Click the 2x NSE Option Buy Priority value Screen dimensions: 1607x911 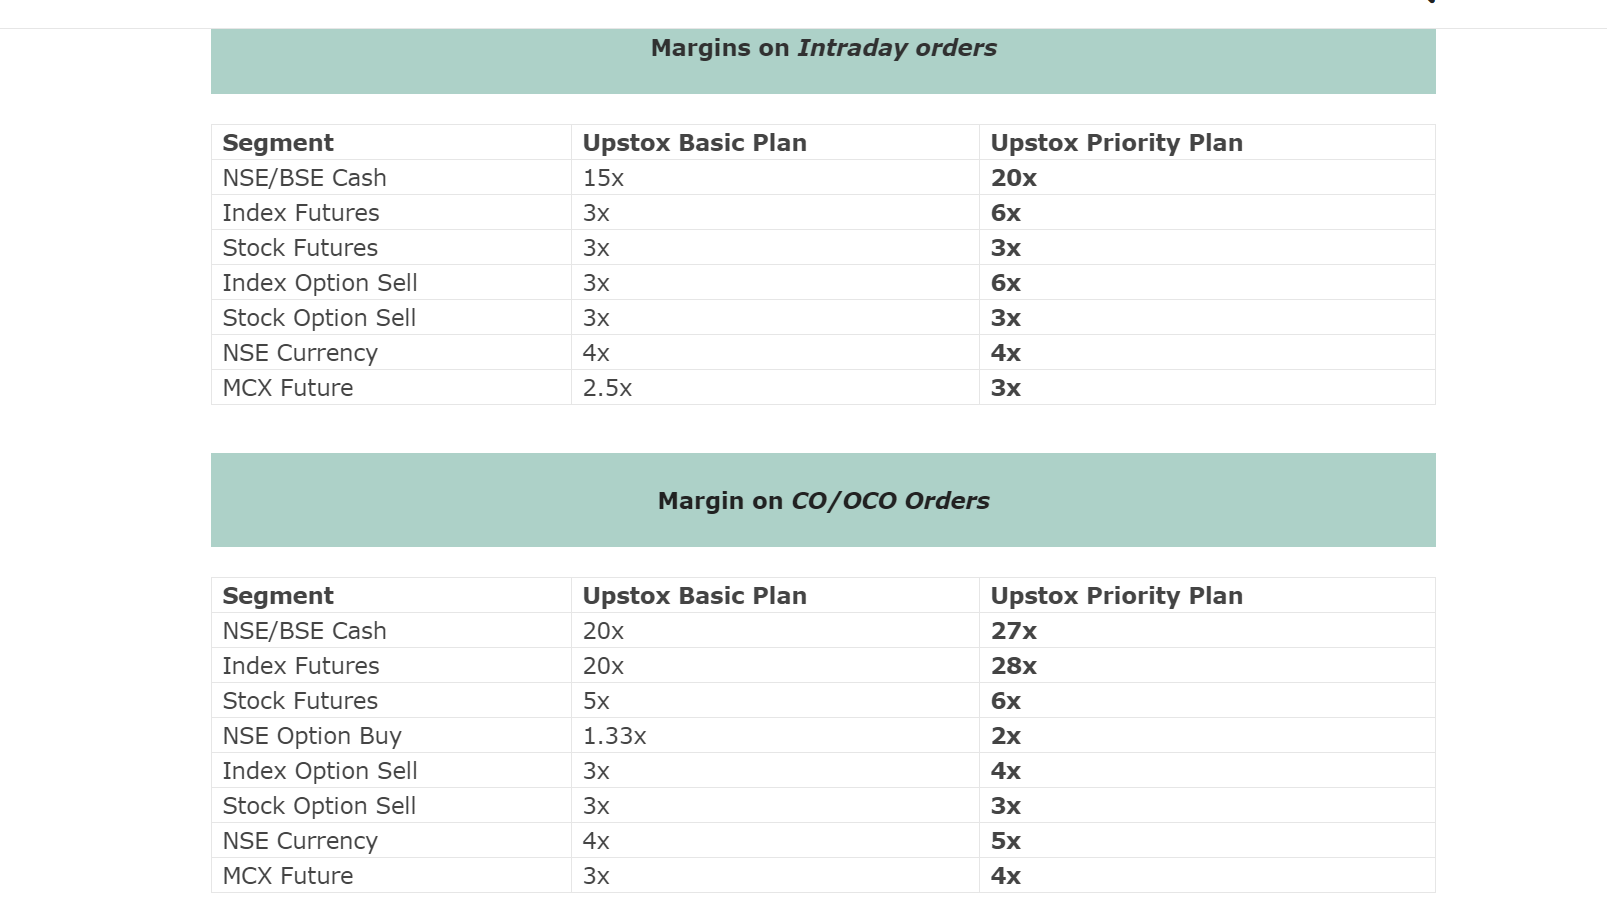point(1006,736)
